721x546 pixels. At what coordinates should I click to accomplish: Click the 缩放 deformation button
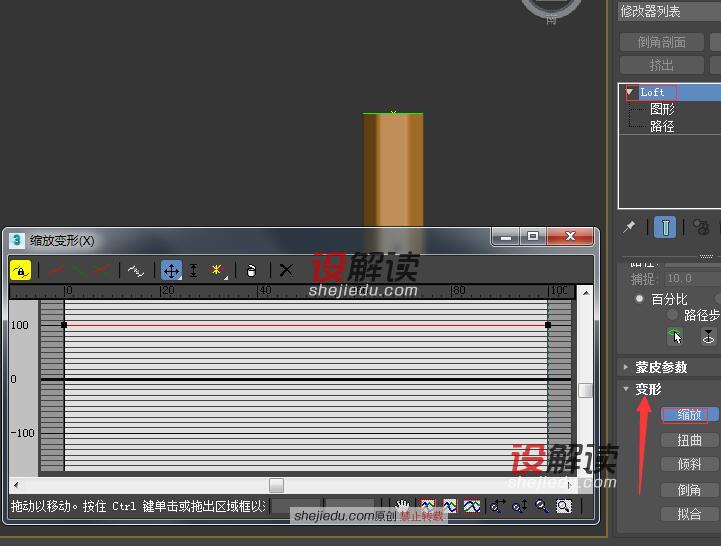coord(689,414)
